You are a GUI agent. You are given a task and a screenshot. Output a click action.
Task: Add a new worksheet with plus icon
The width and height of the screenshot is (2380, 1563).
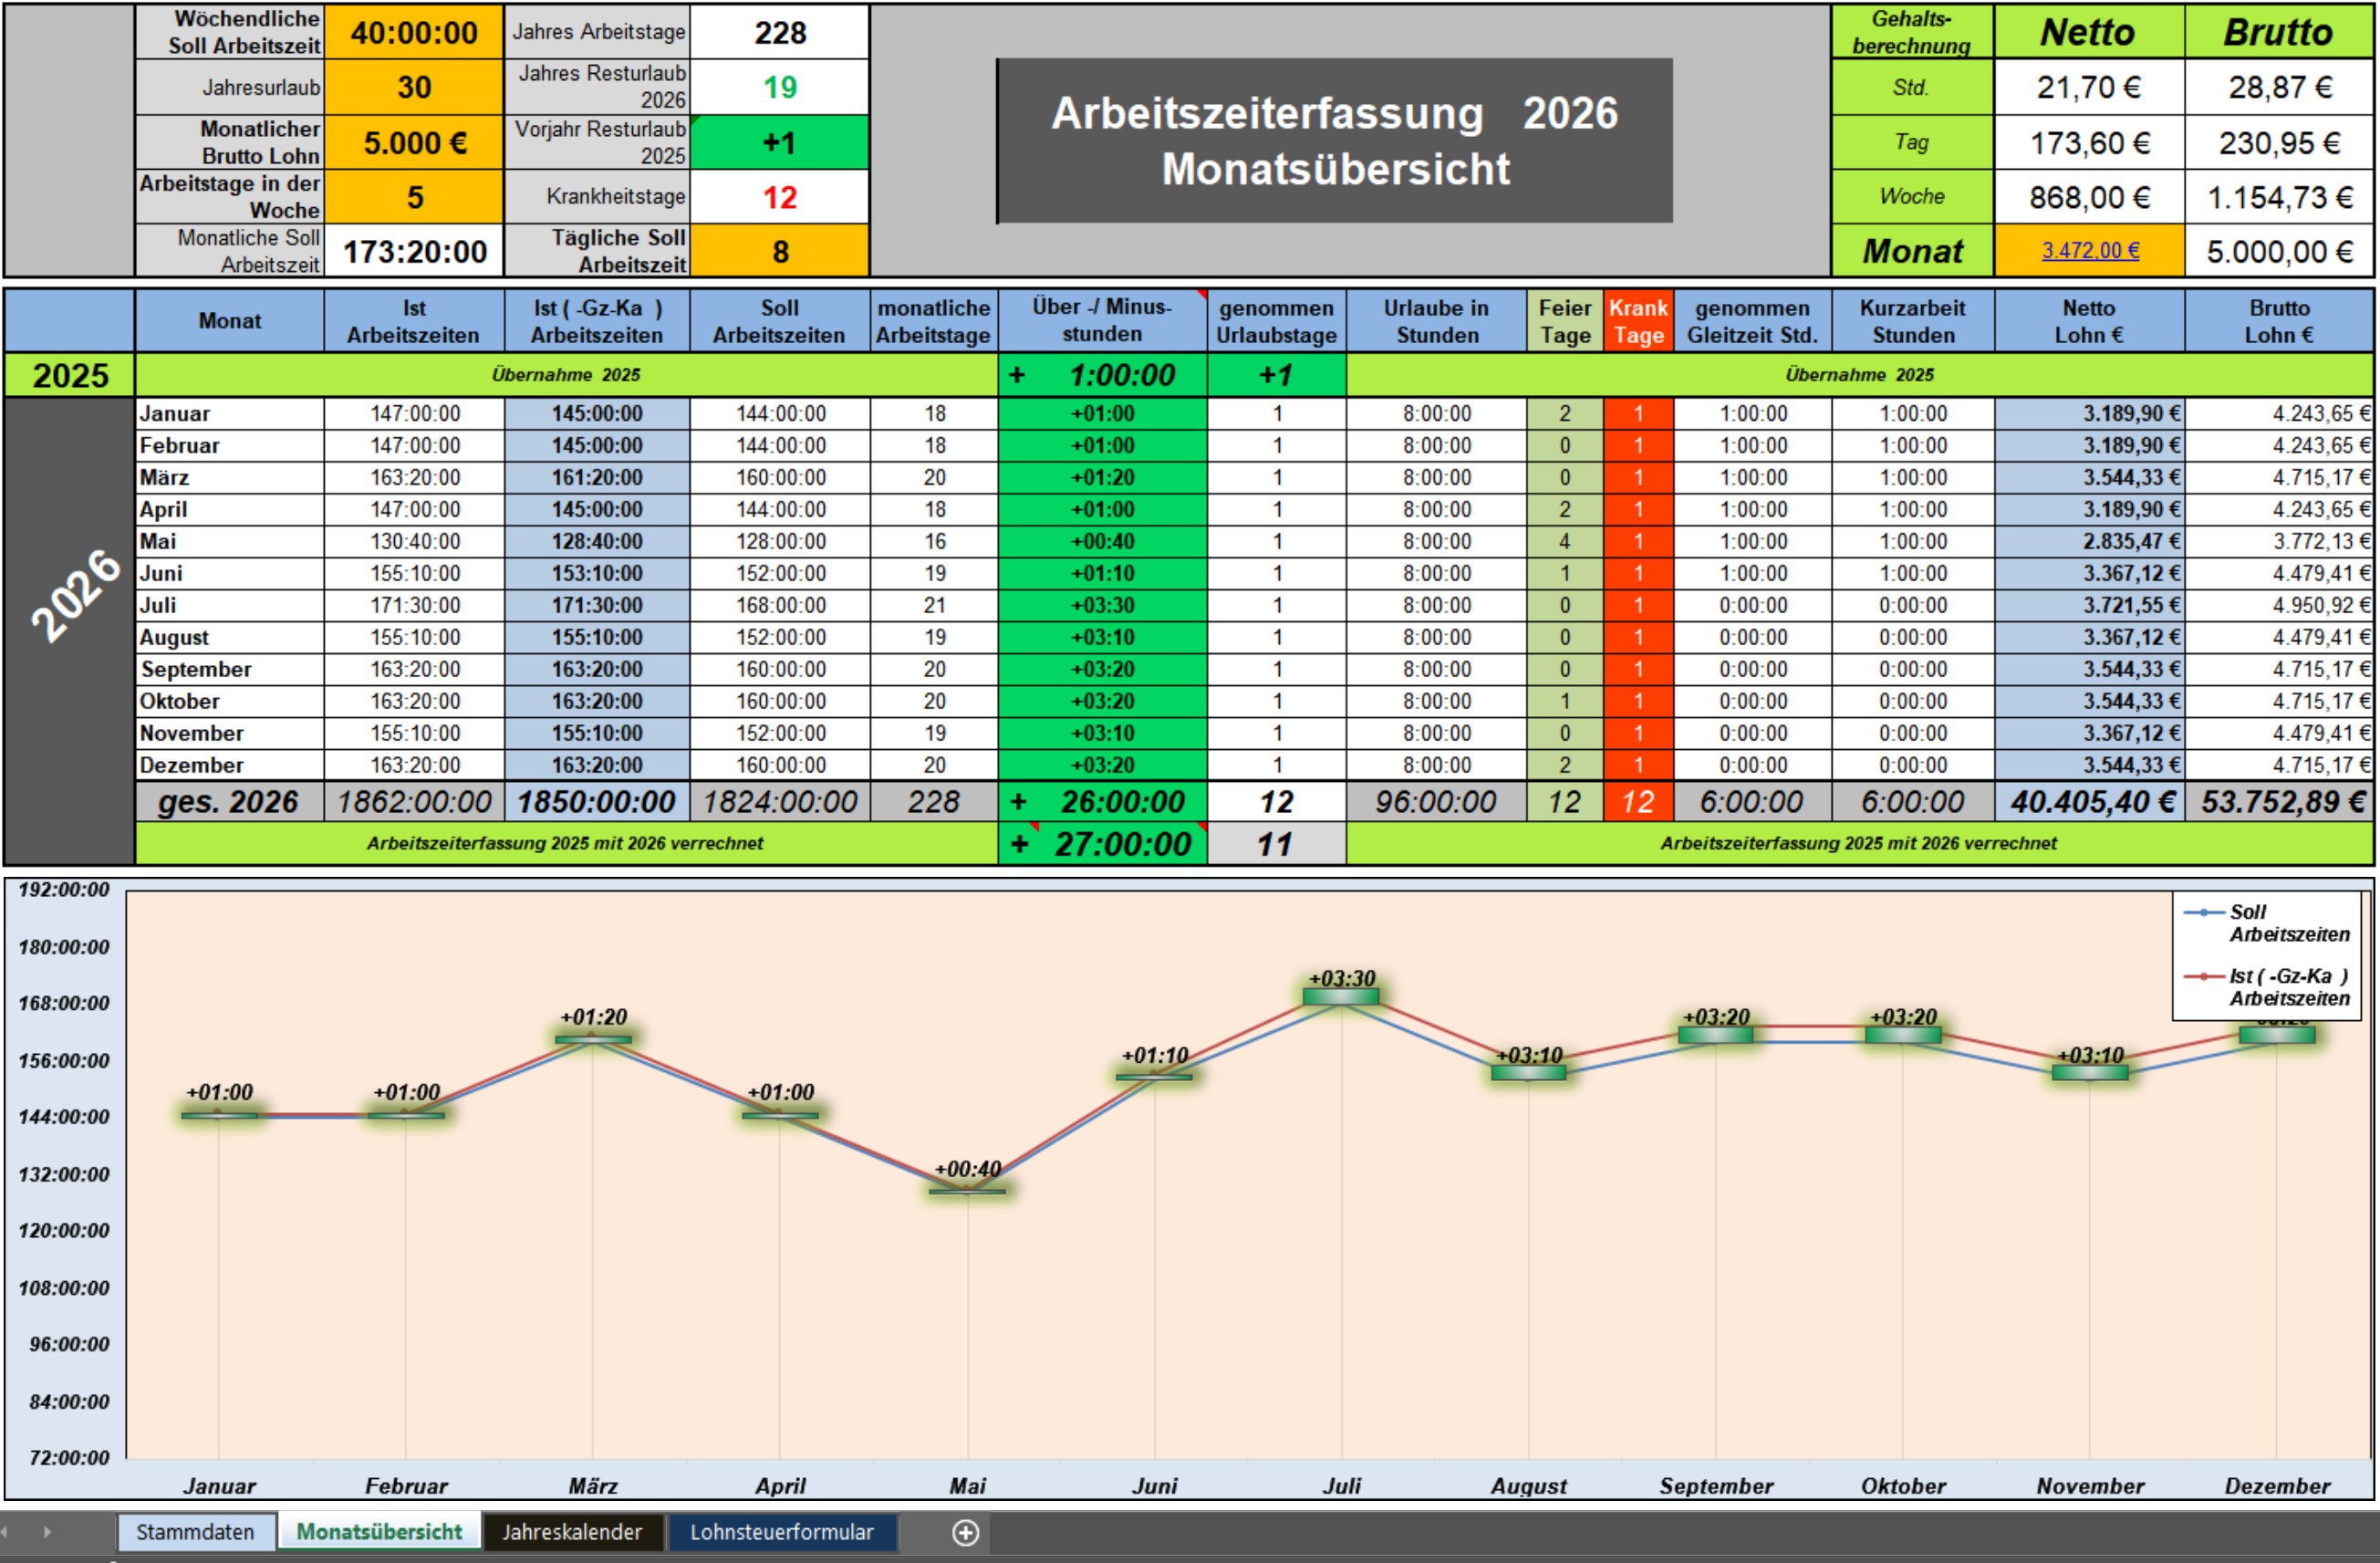(965, 1532)
